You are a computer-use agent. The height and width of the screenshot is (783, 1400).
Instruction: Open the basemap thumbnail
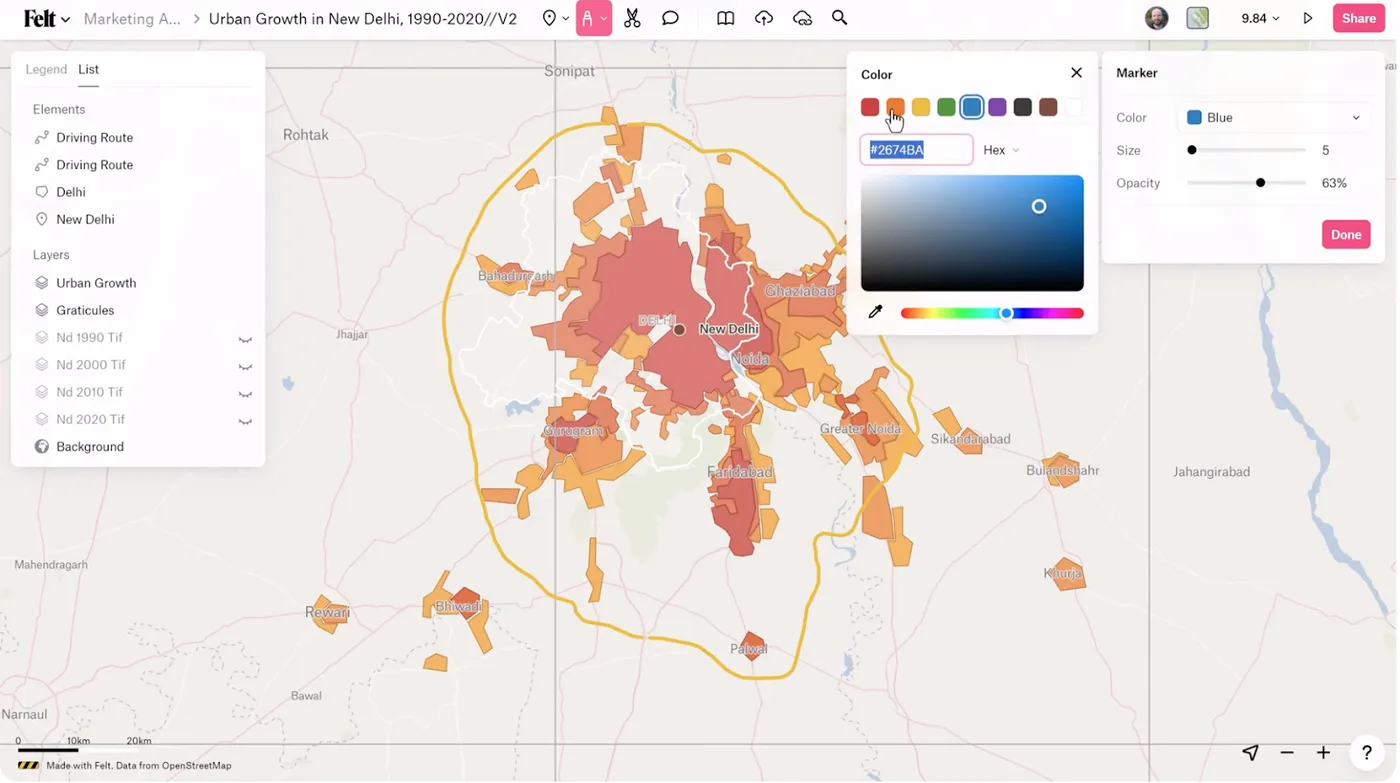pos(1198,18)
